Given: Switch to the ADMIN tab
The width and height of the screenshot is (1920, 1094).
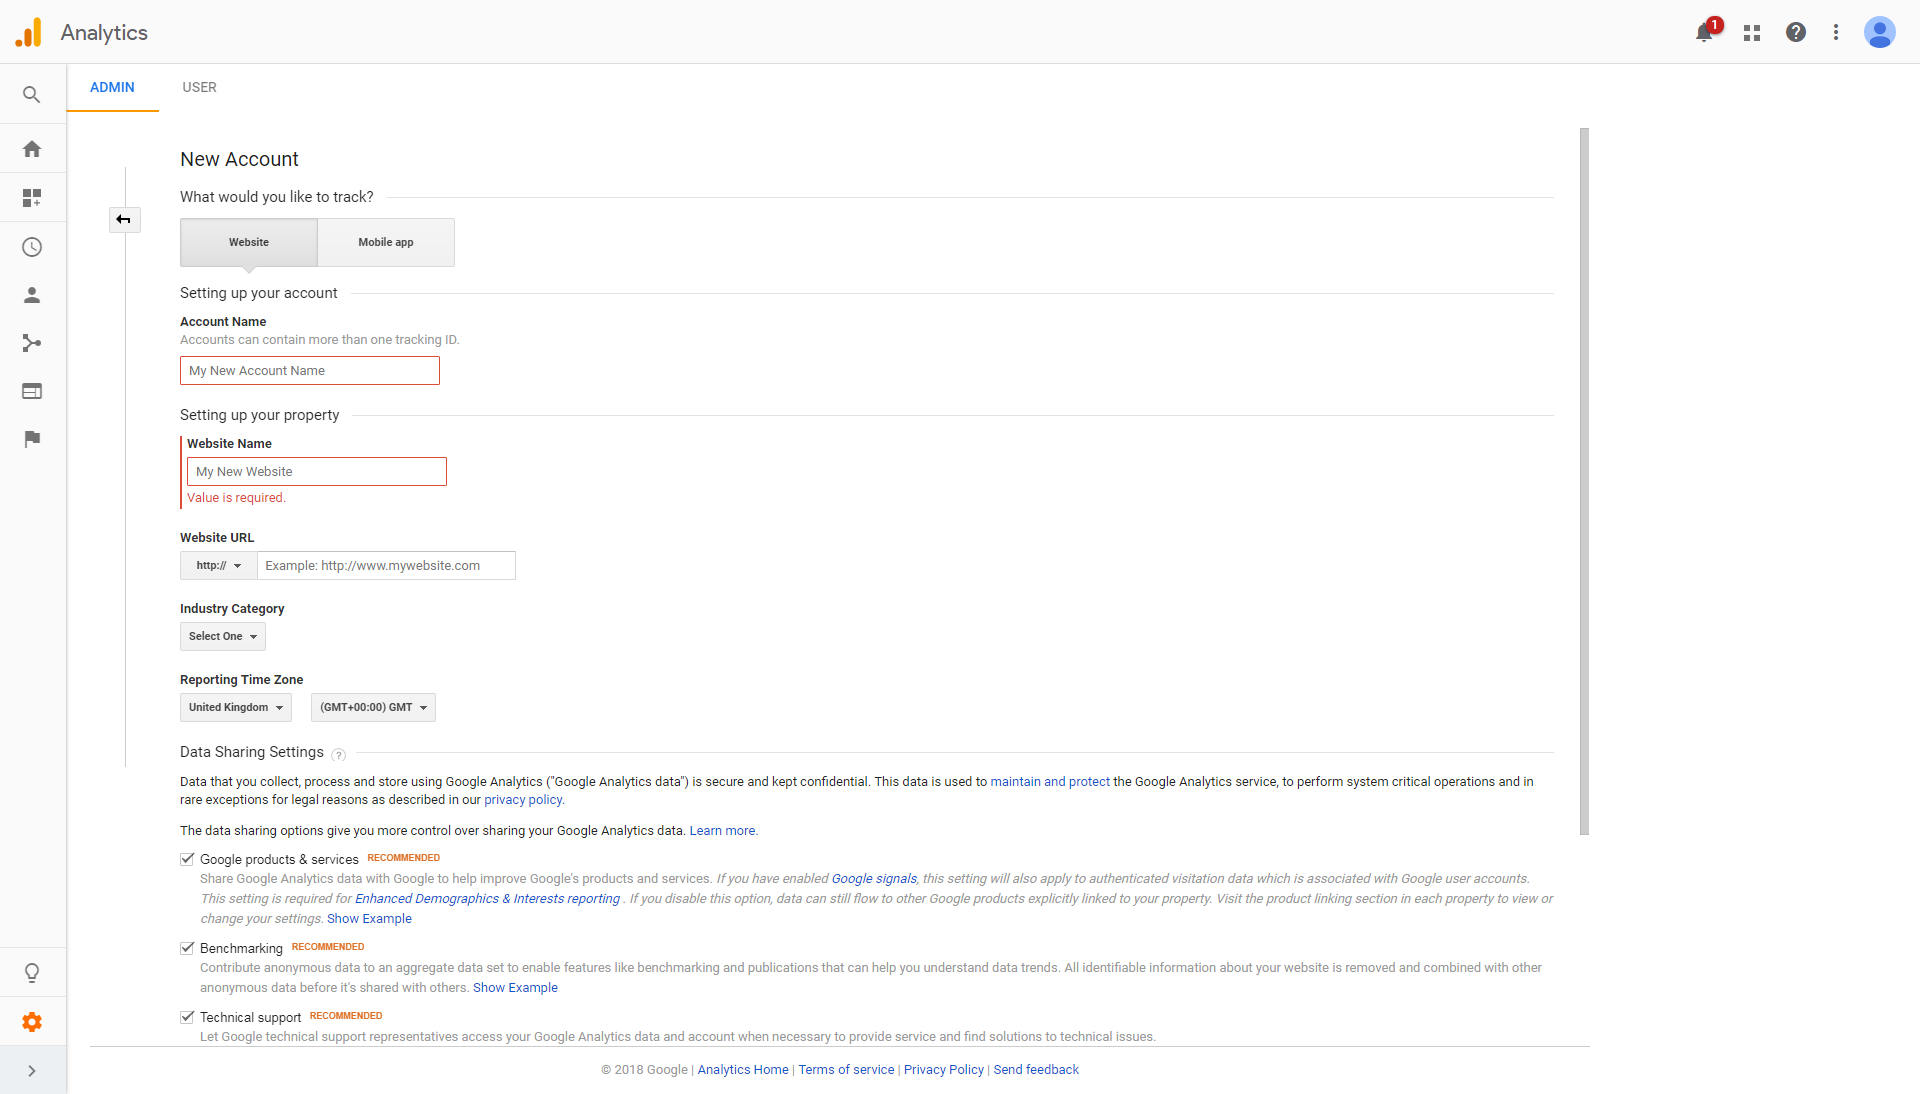Looking at the screenshot, I should click(112, 88).
